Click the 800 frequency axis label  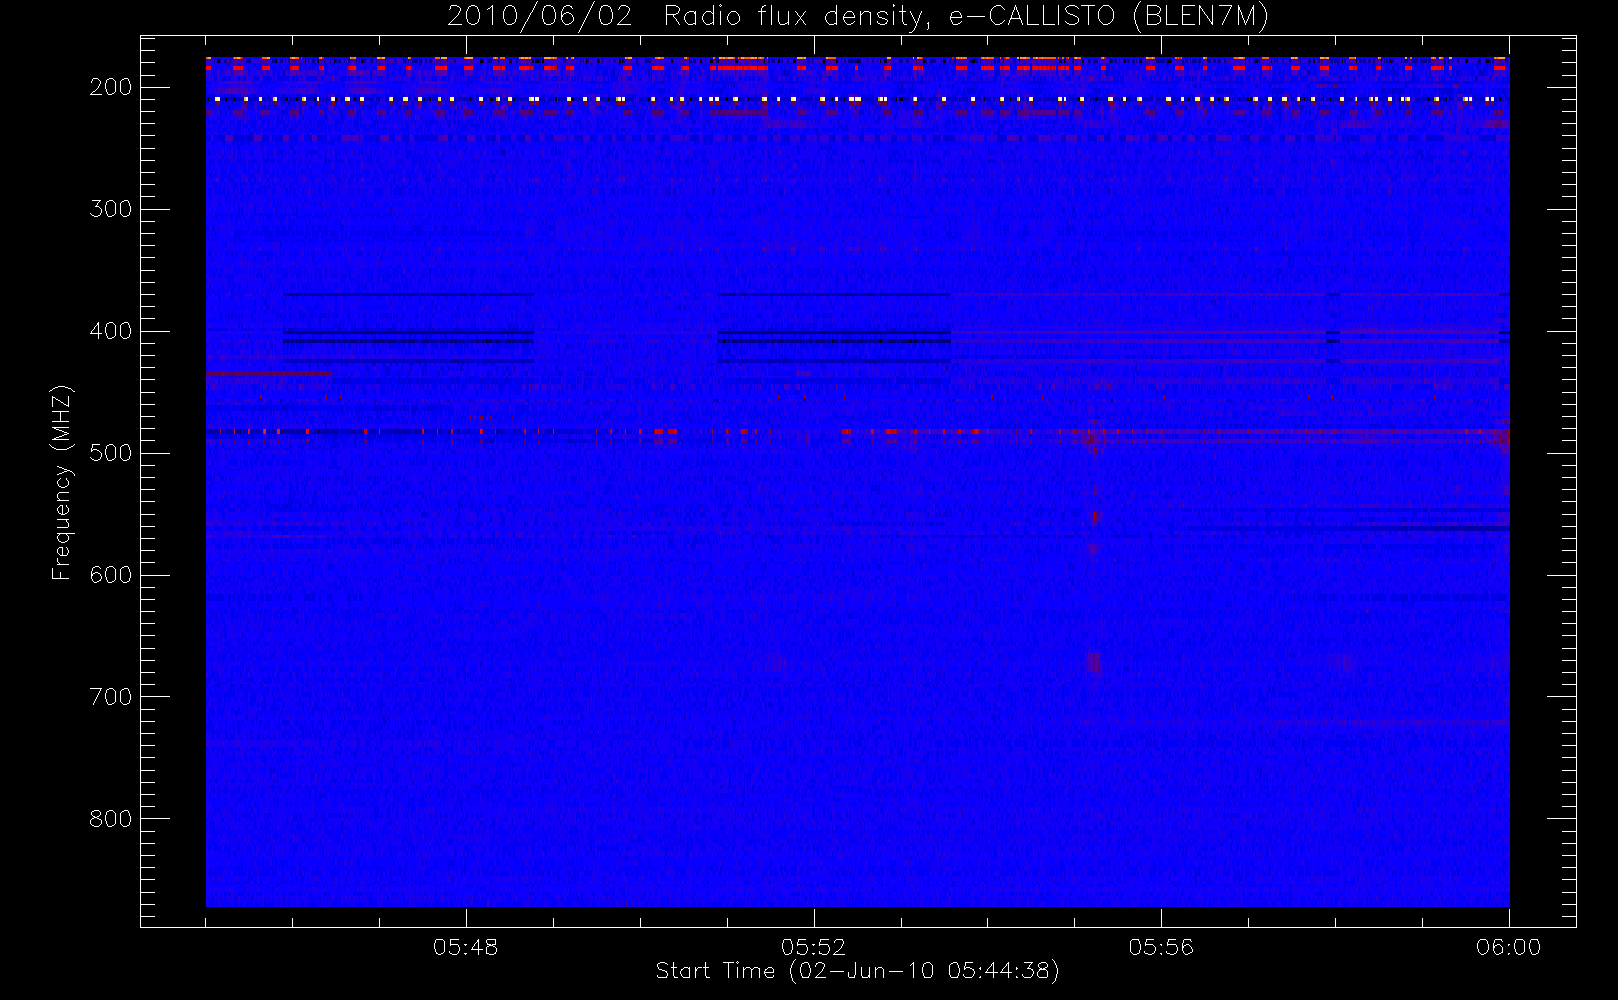coord(111,819)
